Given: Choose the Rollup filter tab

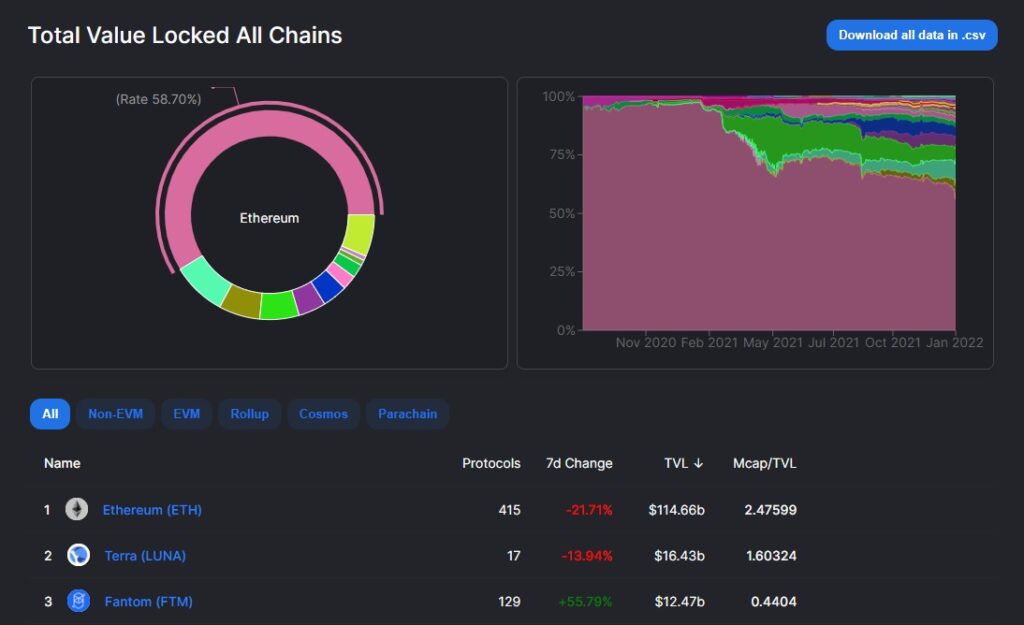Looking at the screenshot, I should (x=249, y=414).
